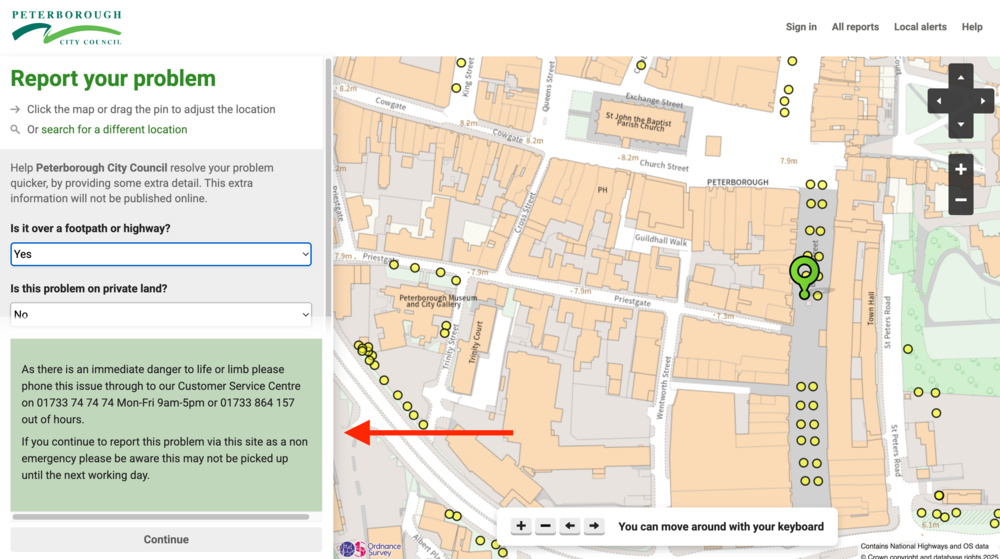Open Help in the top menu

tap(972, 27)
